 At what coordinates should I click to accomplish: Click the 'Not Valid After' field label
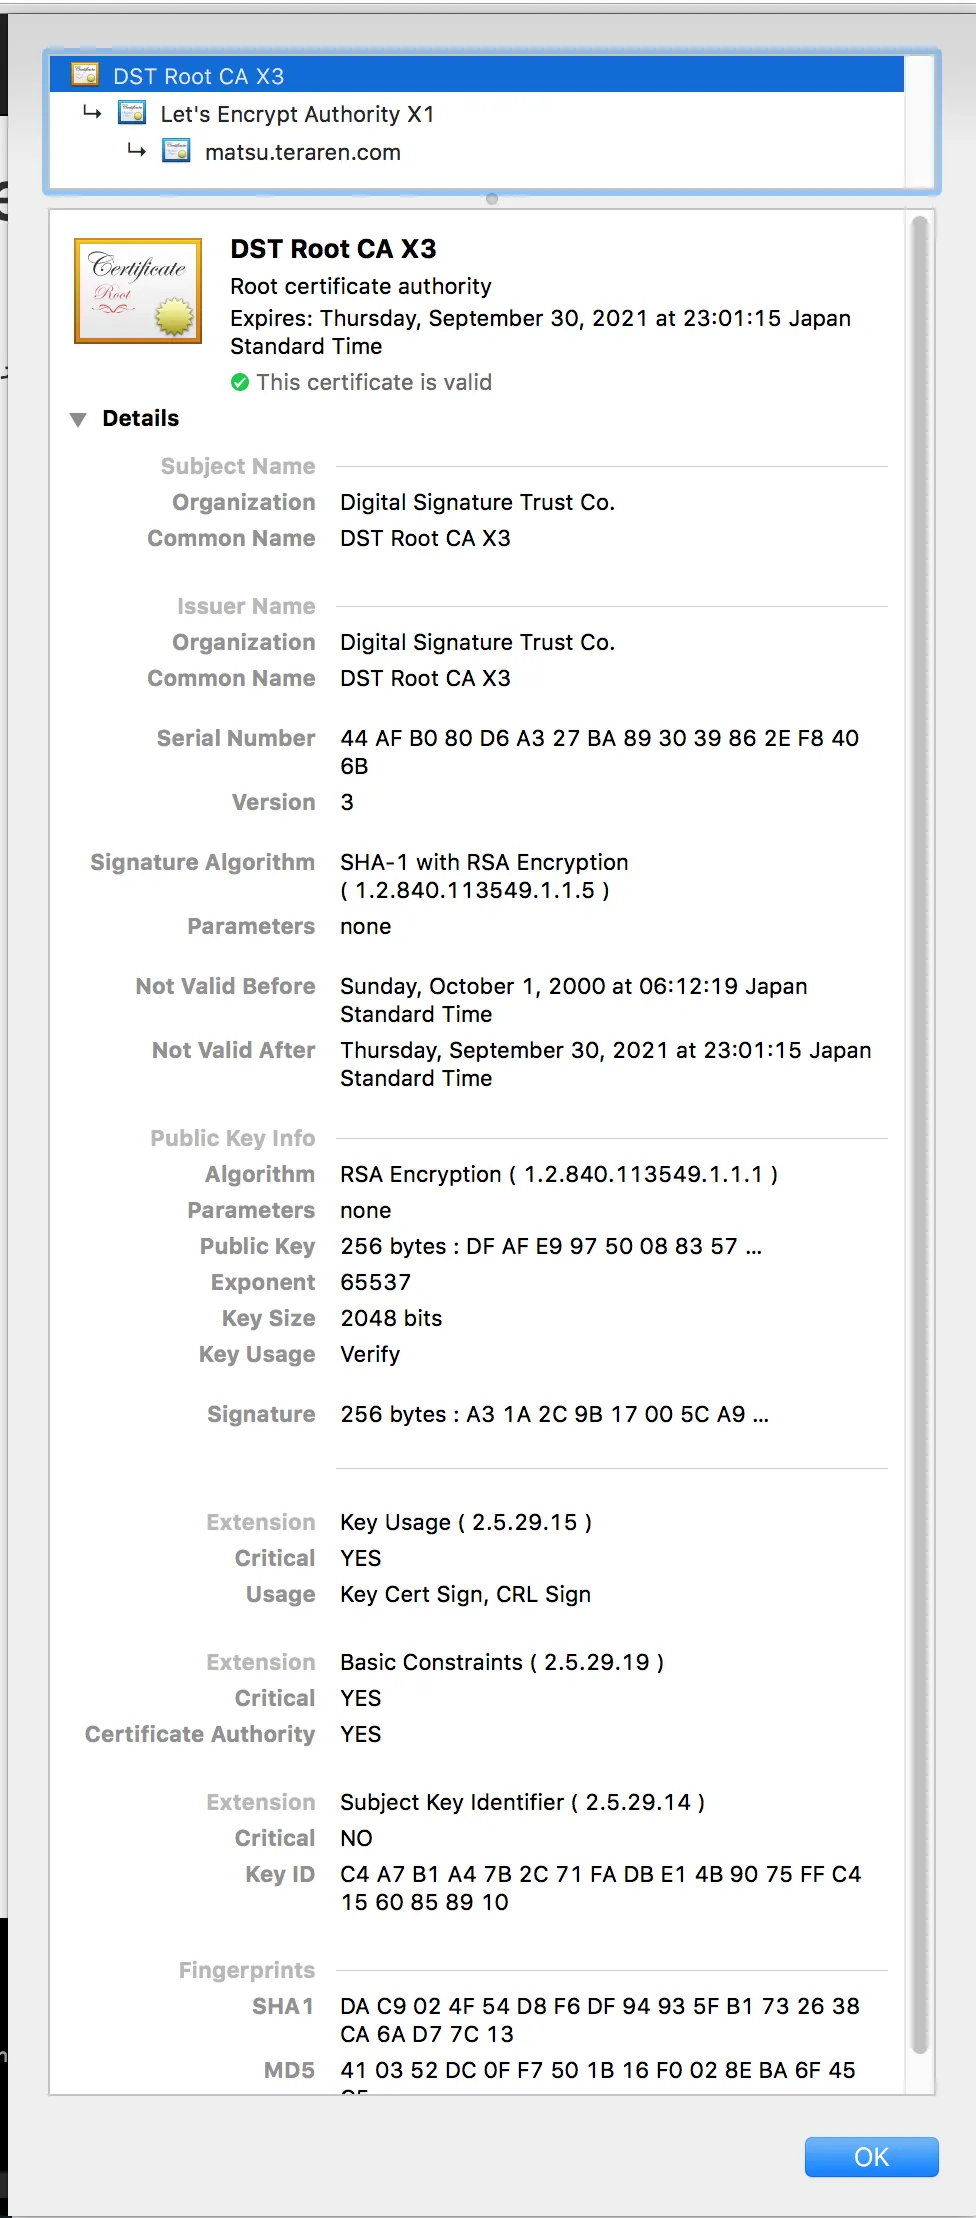point(234,1050)
